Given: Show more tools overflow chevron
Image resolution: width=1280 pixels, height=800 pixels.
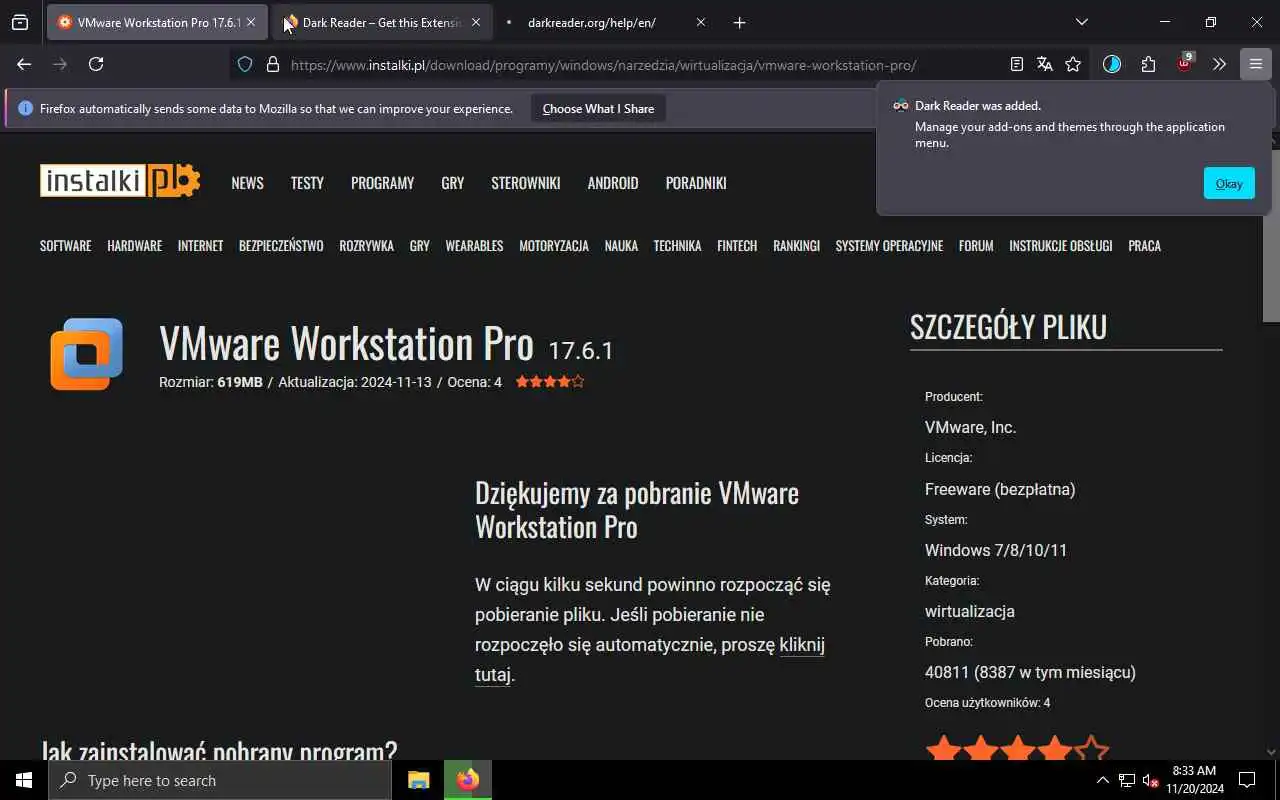Looking at the screenshot, I should tap(1219, 64).
